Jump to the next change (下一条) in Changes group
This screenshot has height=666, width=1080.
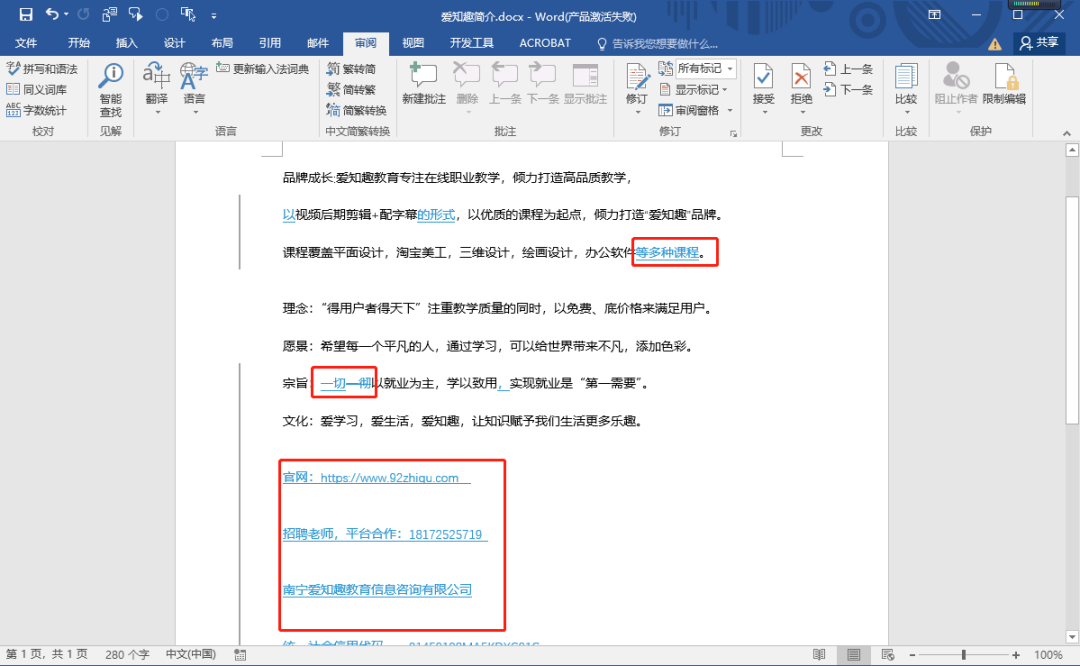click(x=848, y=90)
